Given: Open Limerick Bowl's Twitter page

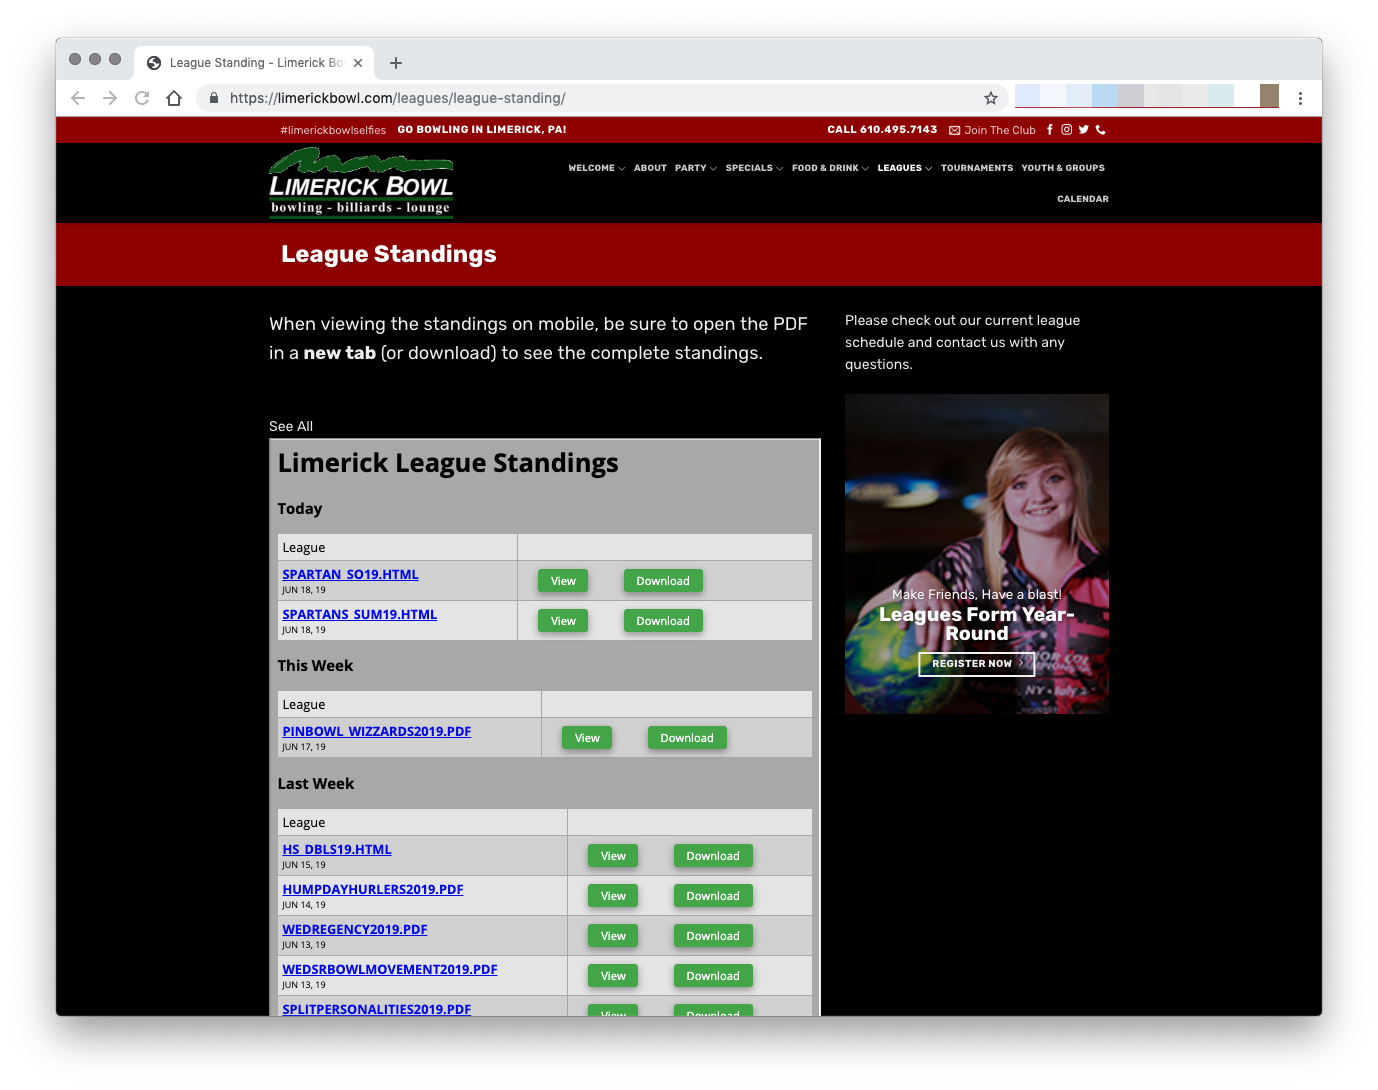Looking at the screenshot, I should (1083, 129).
